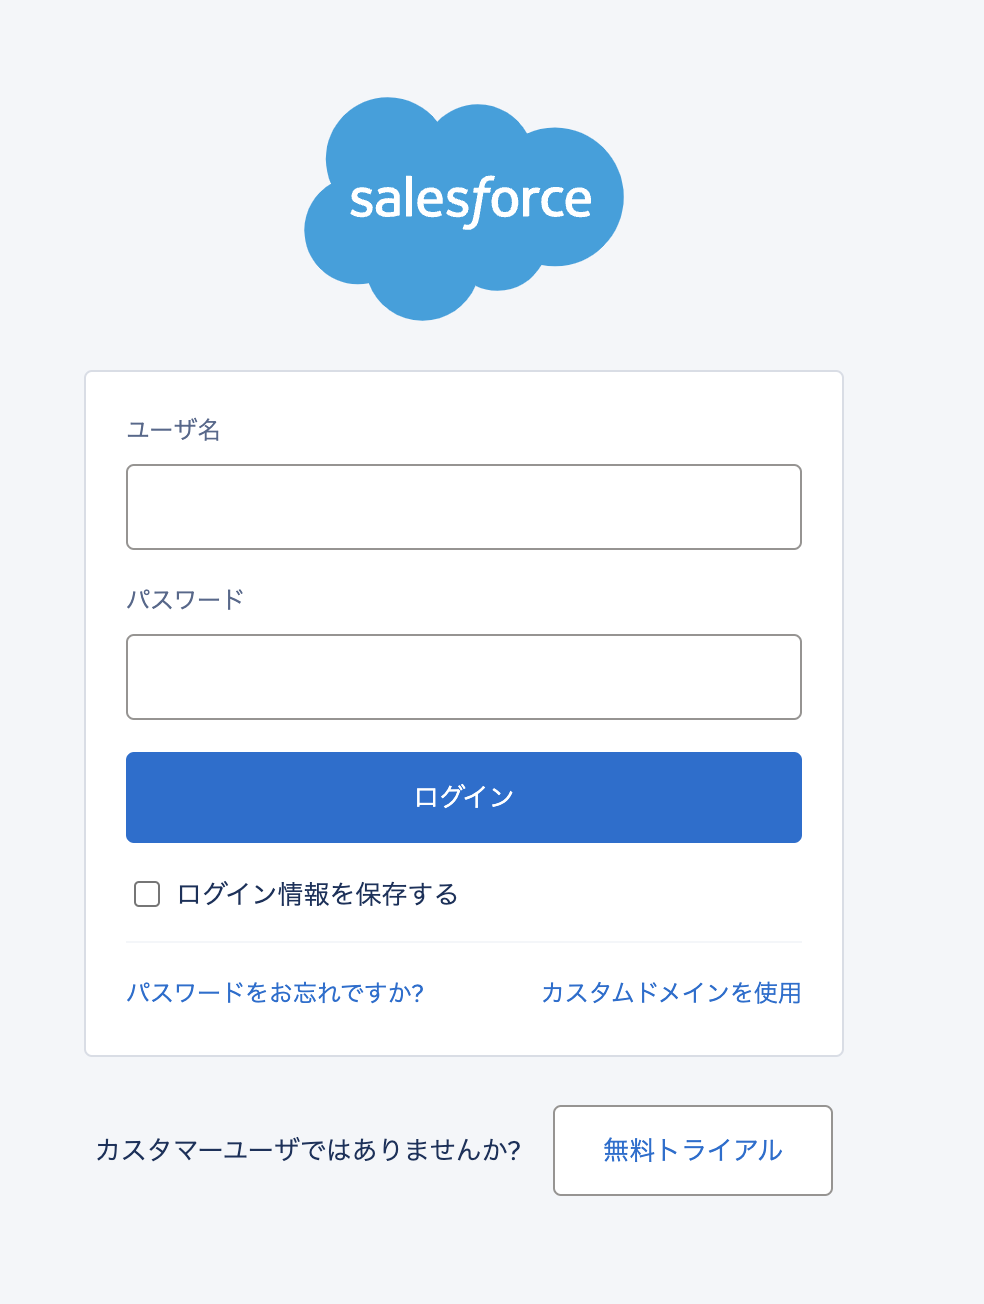This screenshot has height=1304, width=984.
Task: Select the username text box under ユーザ名
Action: click(x=464, y=507)
